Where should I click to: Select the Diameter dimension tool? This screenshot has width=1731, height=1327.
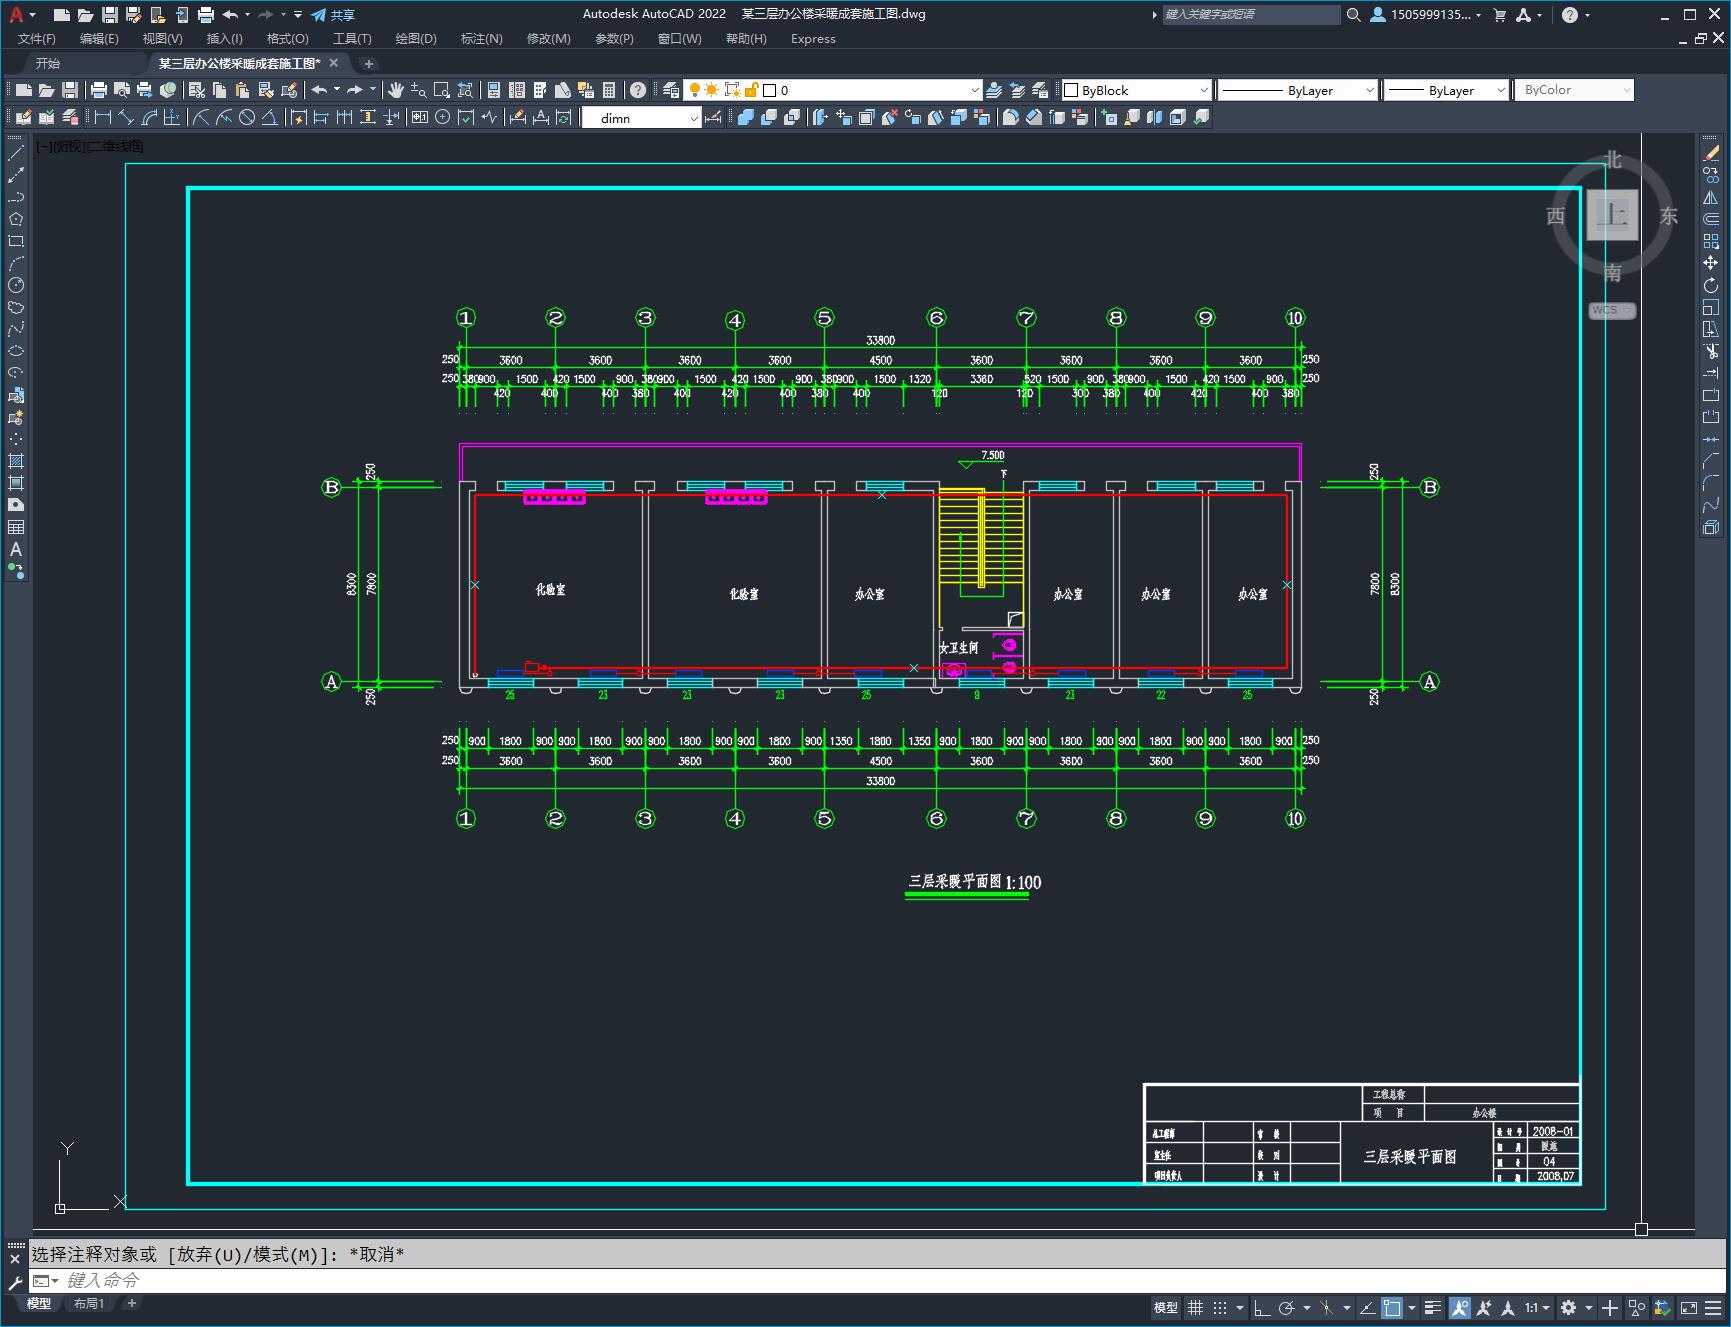[247, 117]
